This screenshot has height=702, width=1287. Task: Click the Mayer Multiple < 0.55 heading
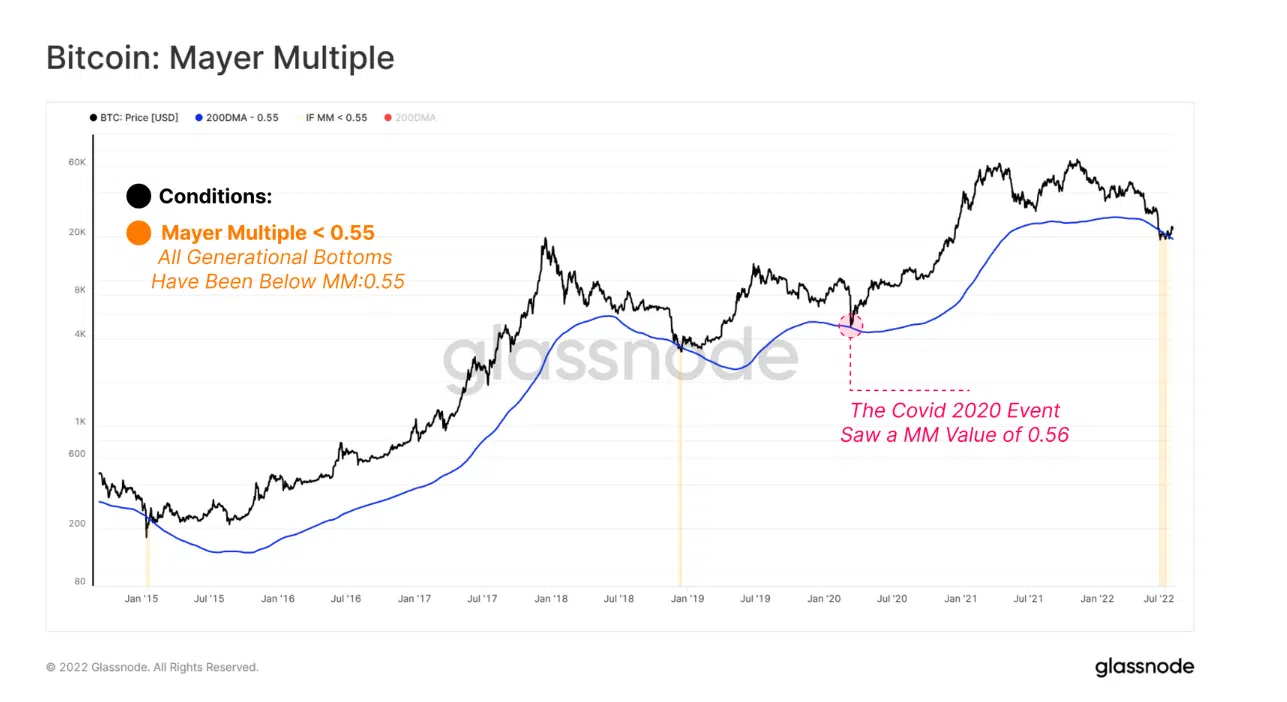pyautogui.click(x=267, y=233)
